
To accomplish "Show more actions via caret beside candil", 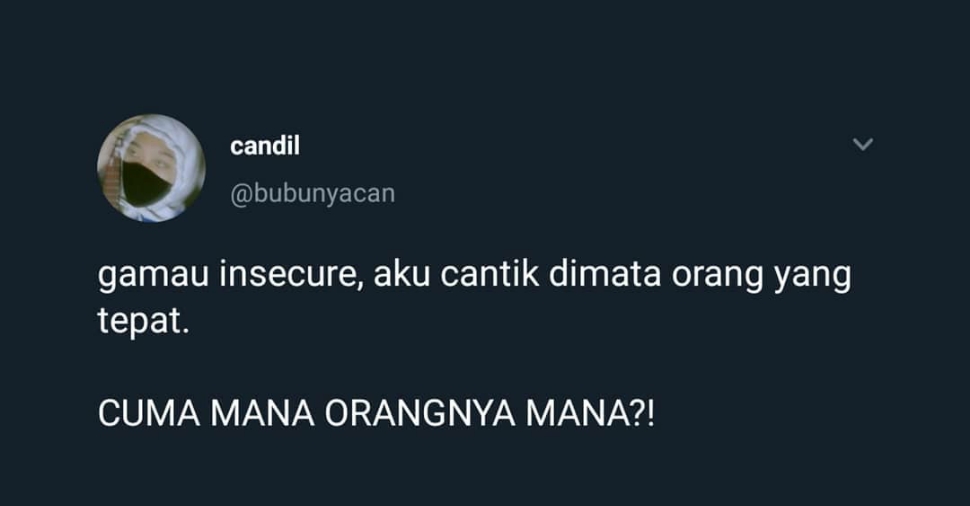I will coord(862,144).
